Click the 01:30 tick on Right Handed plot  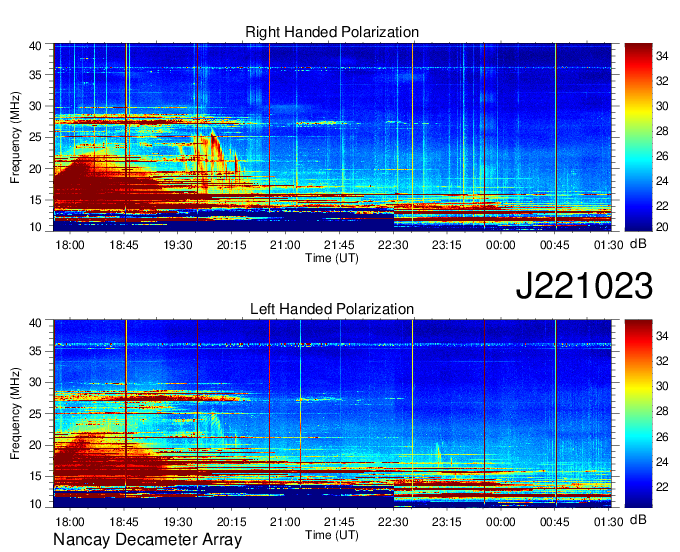coord(608,245)
